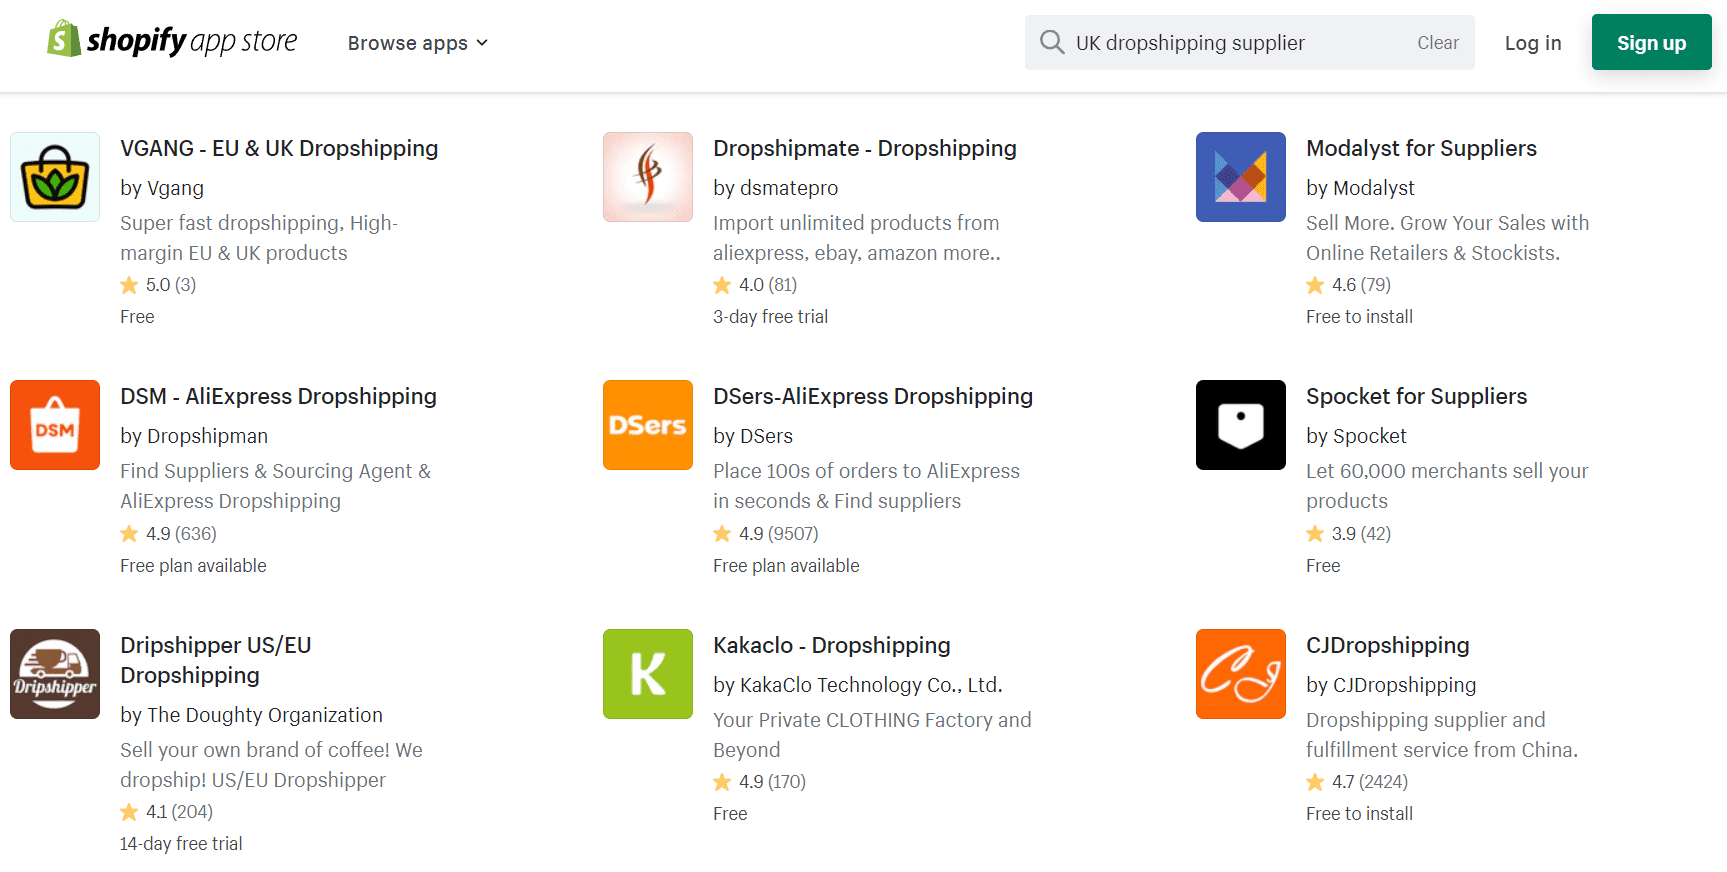This screenshot has width=1727, height=872.
Task: Open VGANG - EU & UK Dropshipping title
Action: [x=279, y=148]
